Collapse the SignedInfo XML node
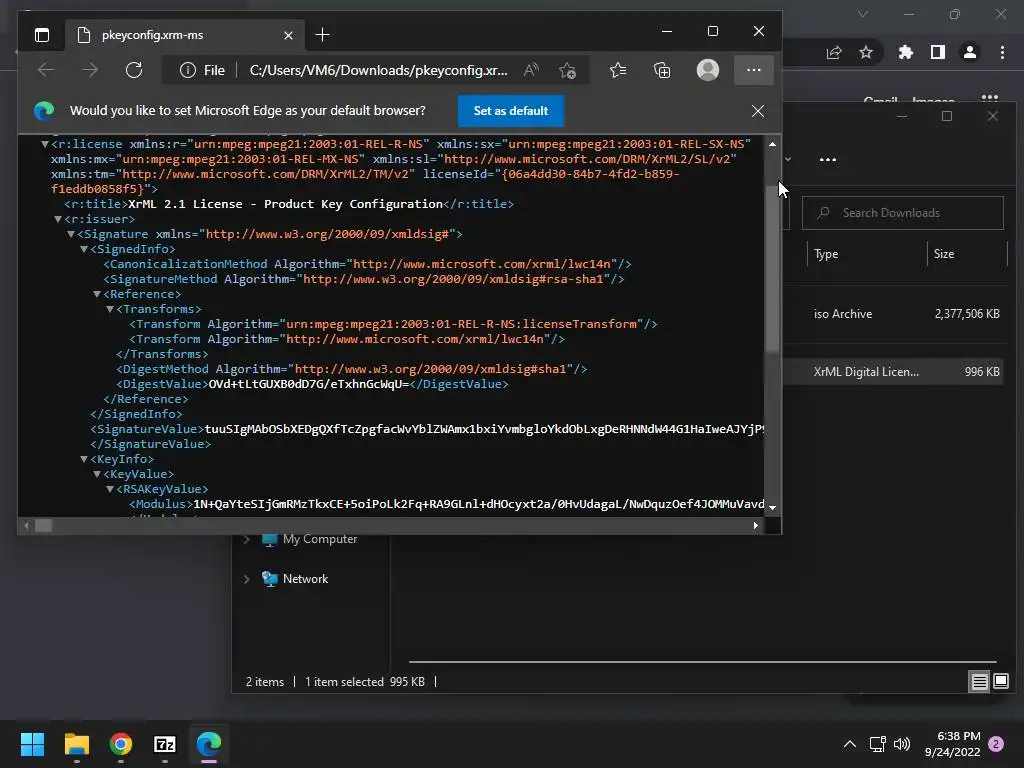 pos(84,249)
